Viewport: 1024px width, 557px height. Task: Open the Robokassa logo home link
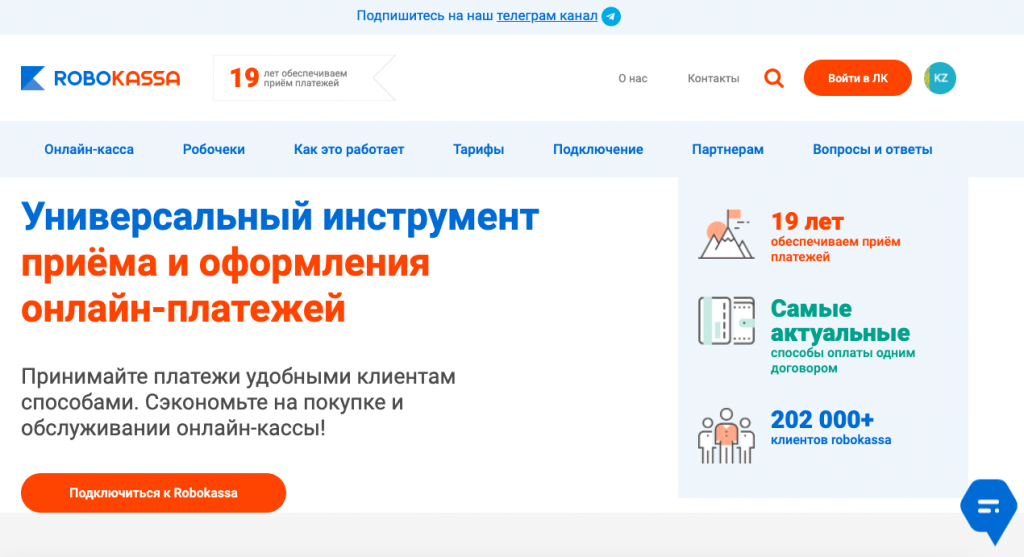point(101,78)
